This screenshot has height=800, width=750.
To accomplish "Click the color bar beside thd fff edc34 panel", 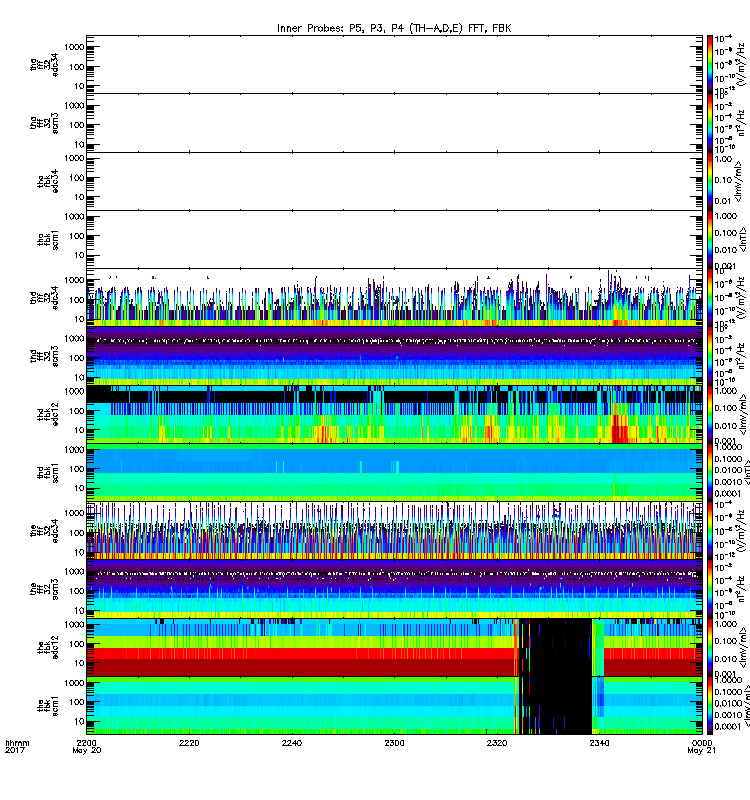I will tap(710, 298).
